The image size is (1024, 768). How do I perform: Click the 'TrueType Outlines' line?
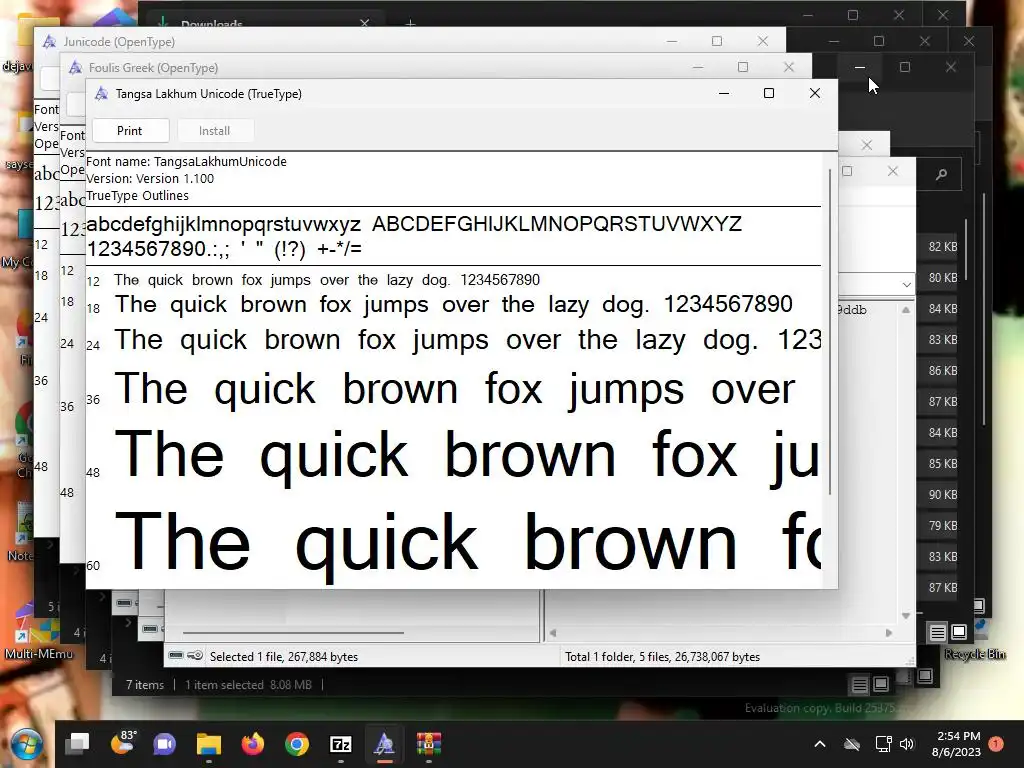click(137, 196)
